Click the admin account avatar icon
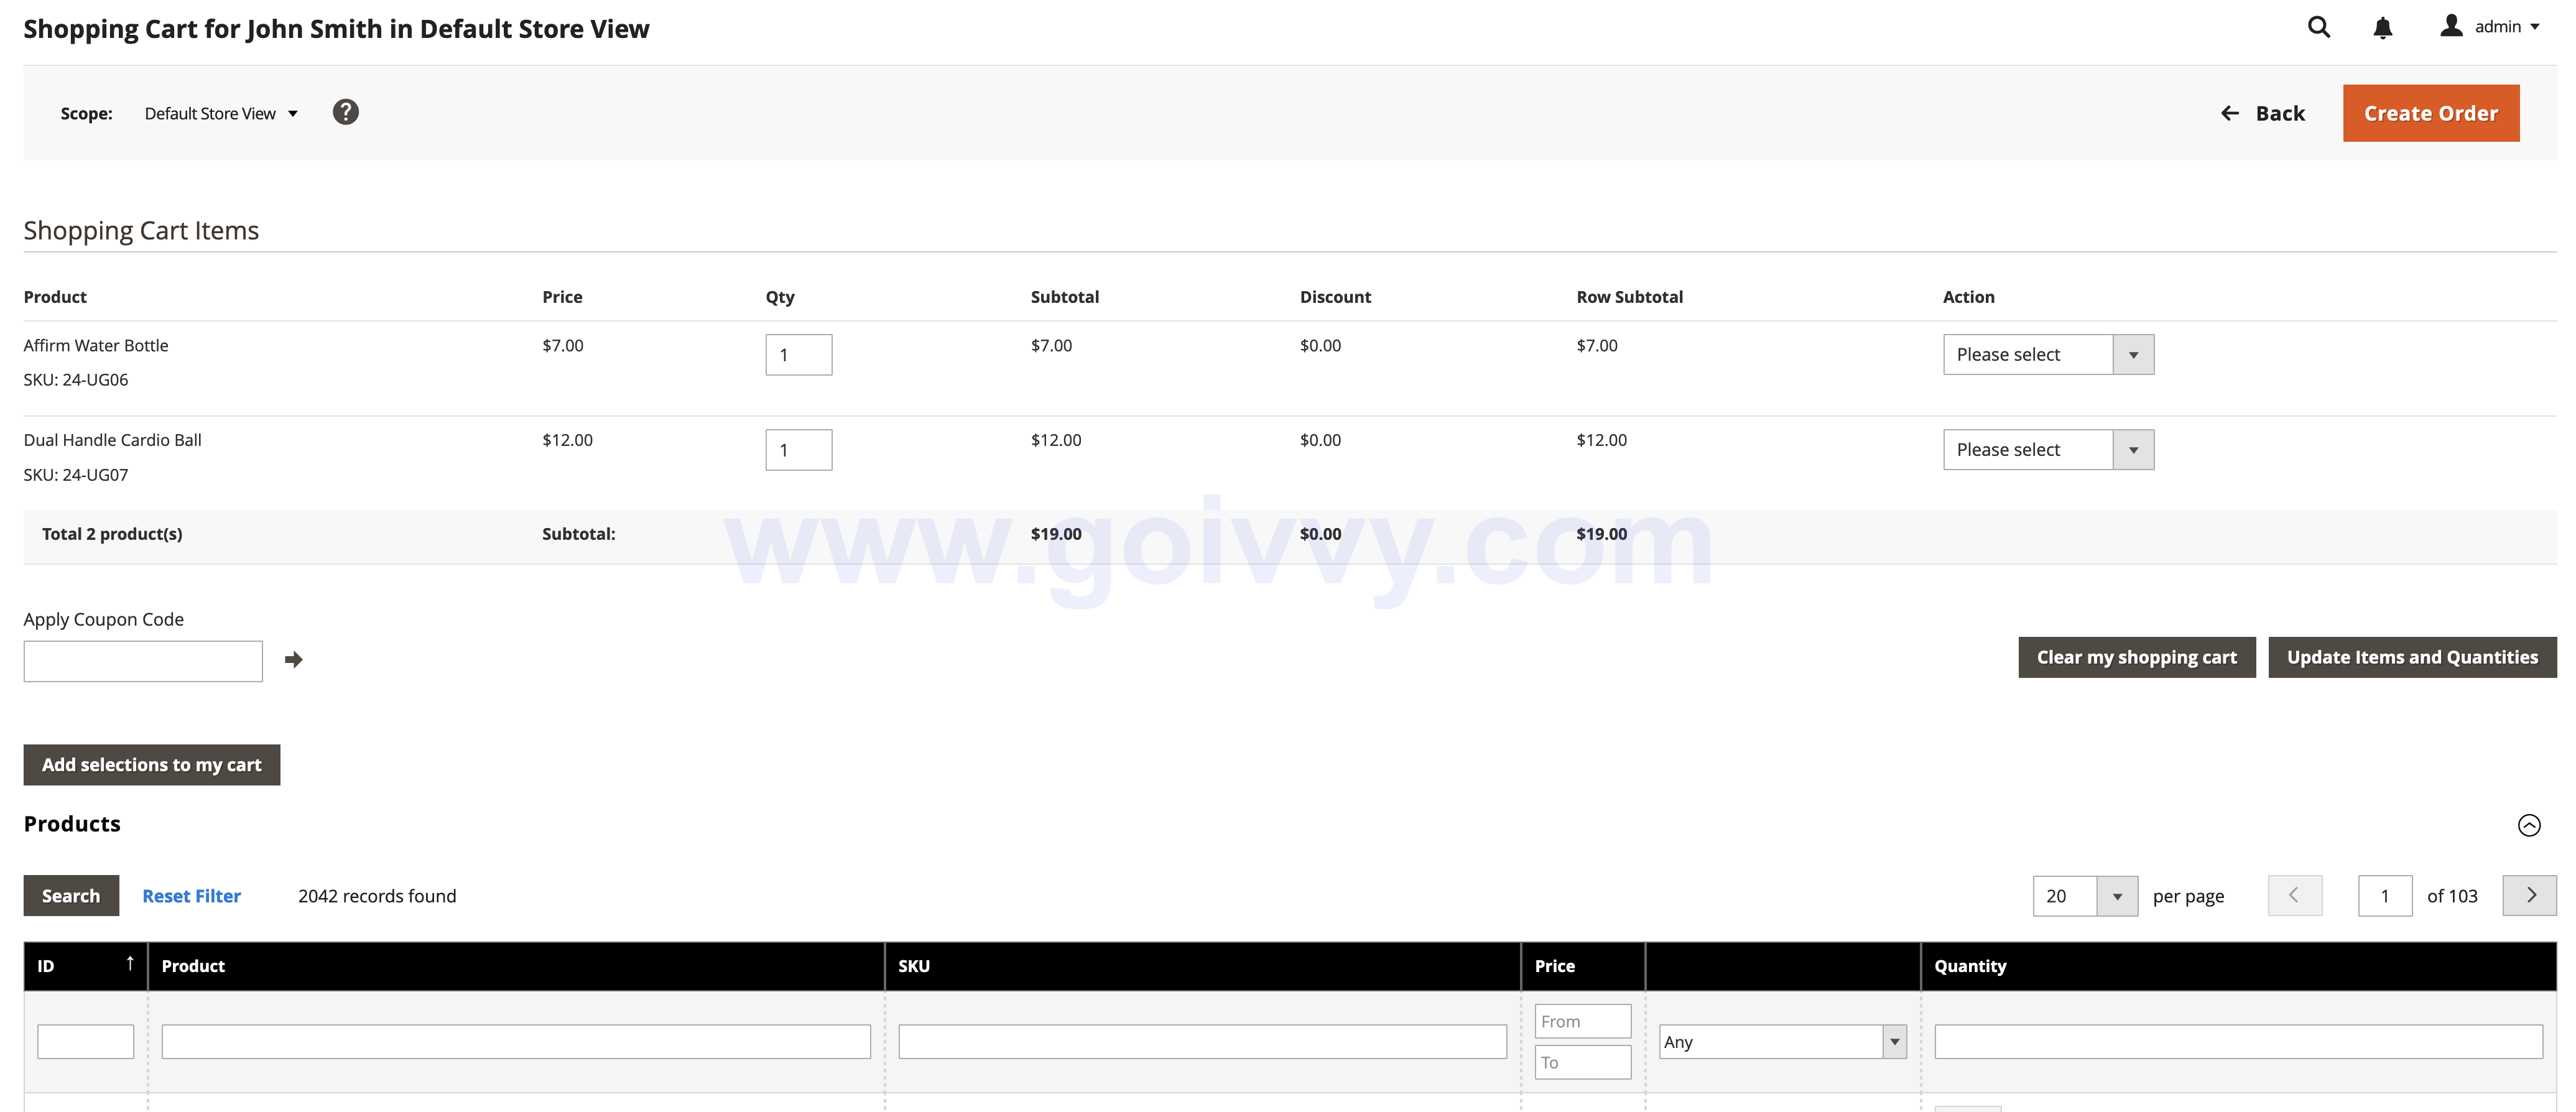2576x1112 pixels. [2452, 26]
